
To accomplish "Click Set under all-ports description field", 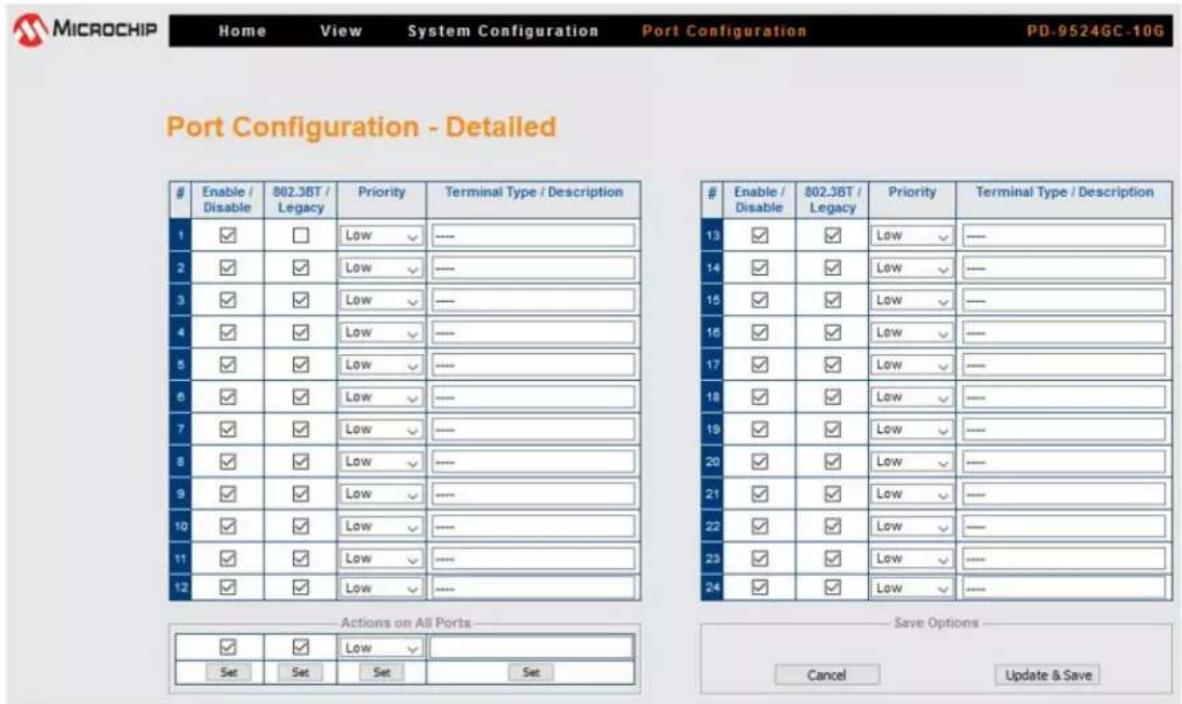I will point(531,672).
